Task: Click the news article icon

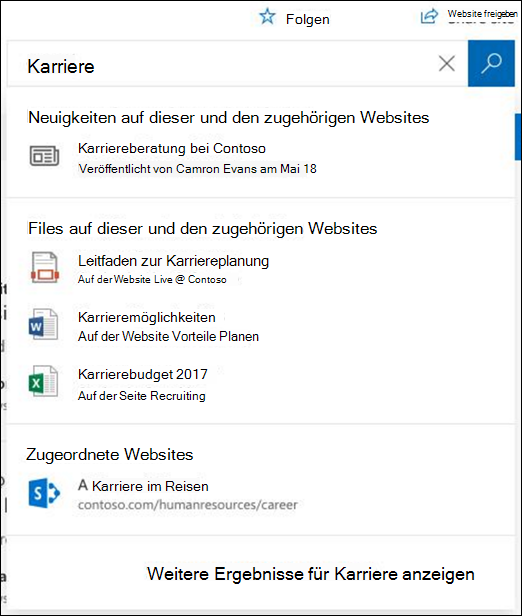Action: pos(44,156)
